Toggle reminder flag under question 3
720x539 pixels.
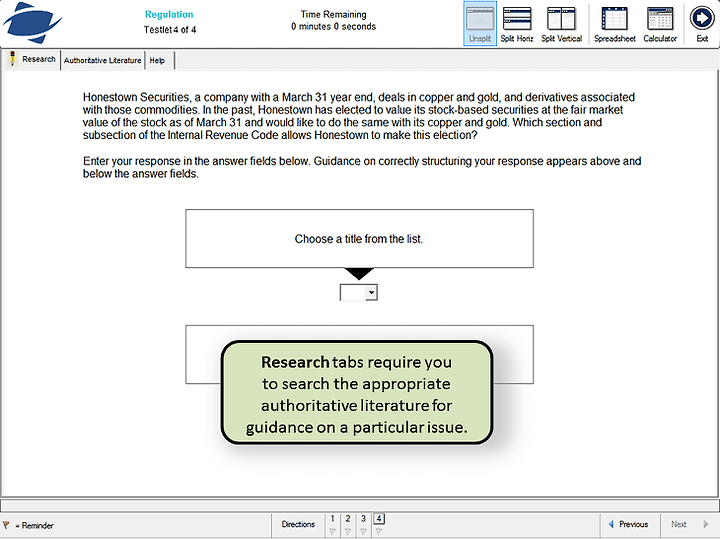point(363,532)
